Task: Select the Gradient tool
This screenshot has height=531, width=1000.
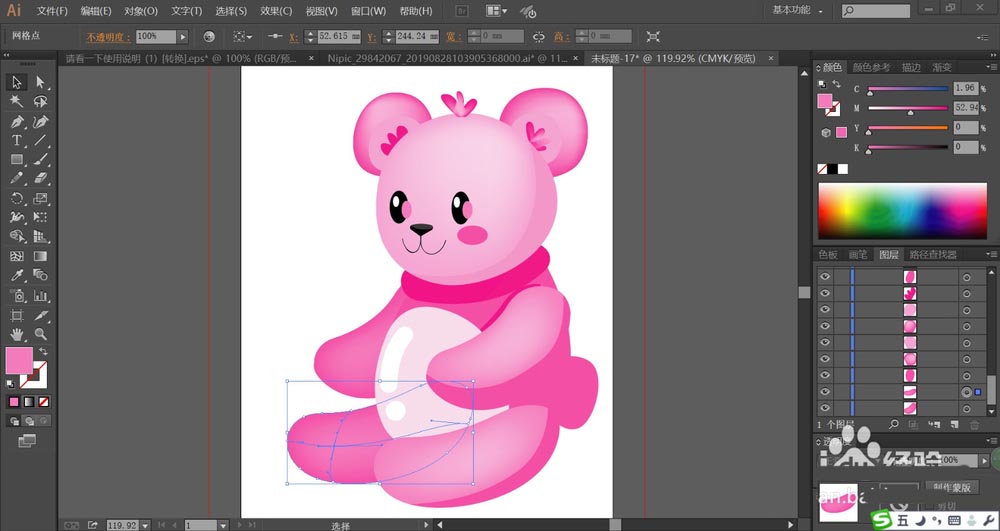Action: (41, 256)
